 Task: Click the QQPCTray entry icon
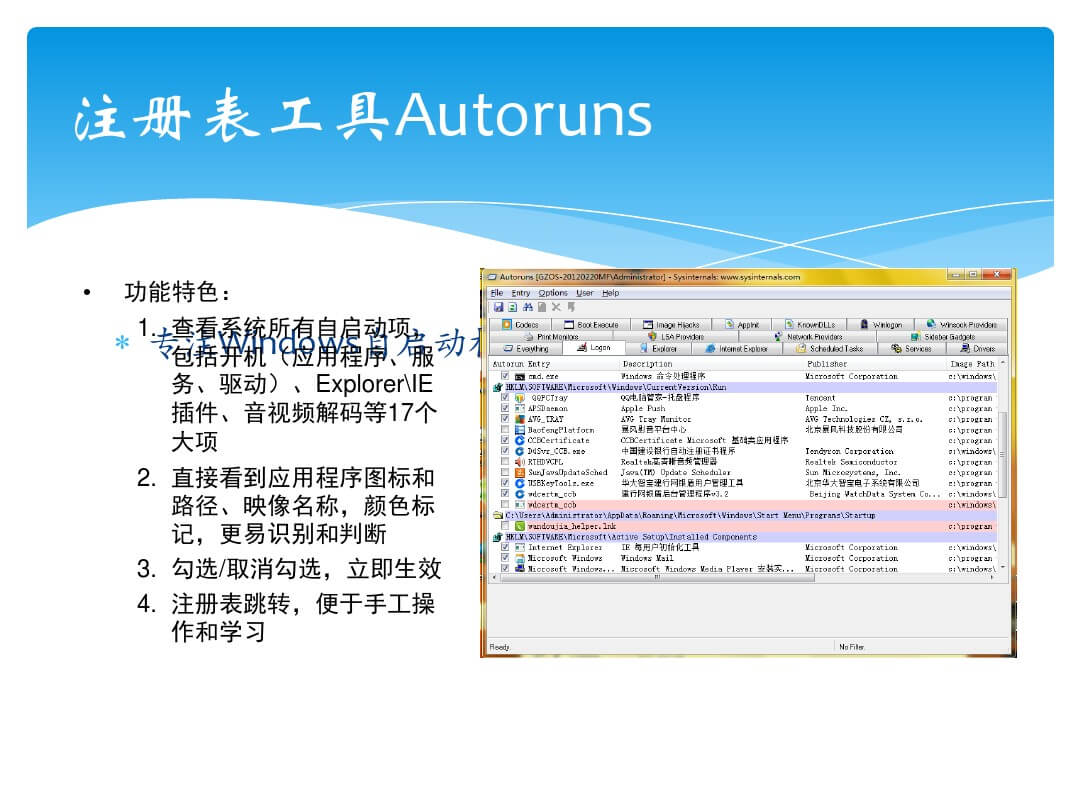click(520, 398)
